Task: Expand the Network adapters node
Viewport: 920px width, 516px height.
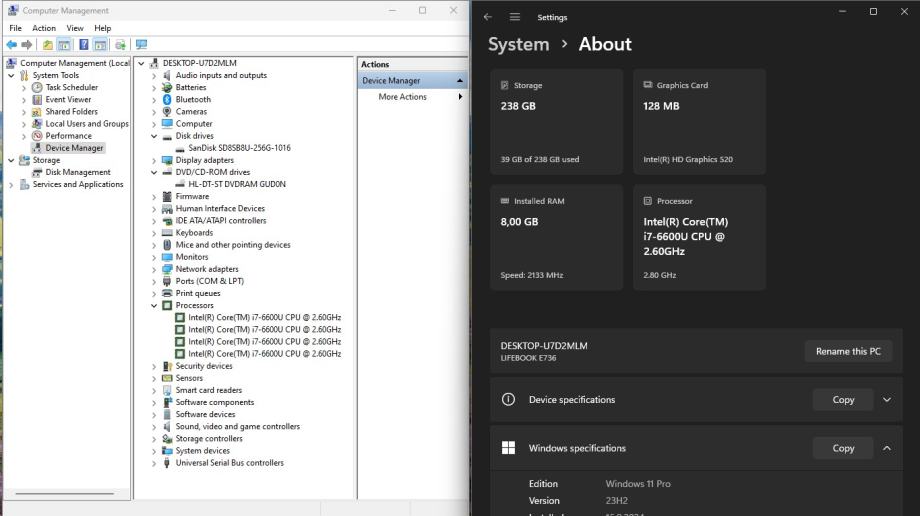Action: pos(154,269)
